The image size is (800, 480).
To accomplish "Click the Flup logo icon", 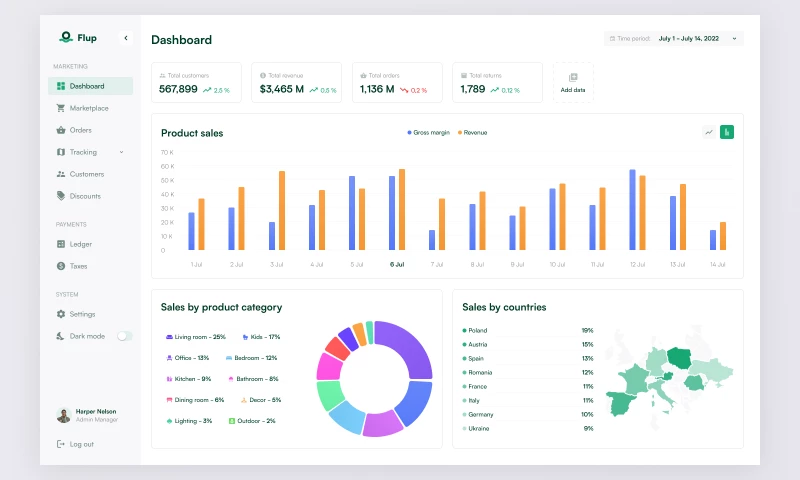I will pos(66,38).
